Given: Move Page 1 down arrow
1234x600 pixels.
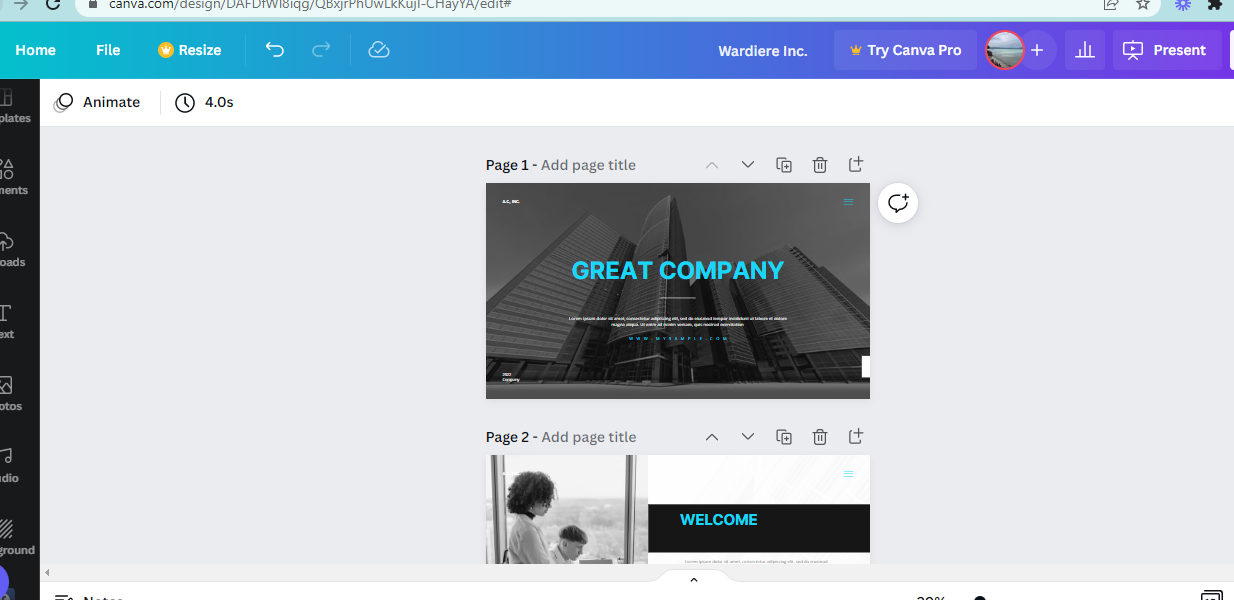Looking at the screenshot, I should [x=748, y=165].
